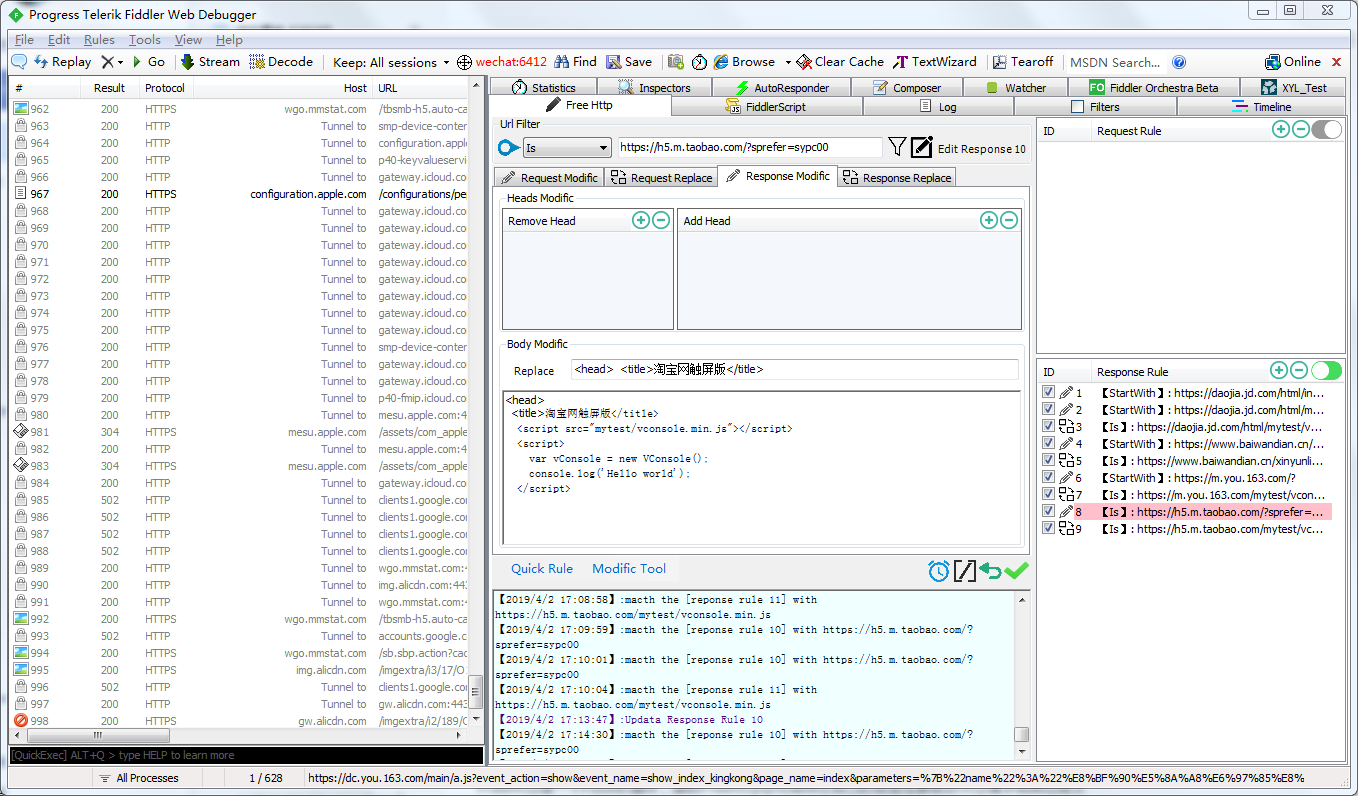The image size is (1358, 796).
Task: Add a new Response Rule
Action: 1278,370
